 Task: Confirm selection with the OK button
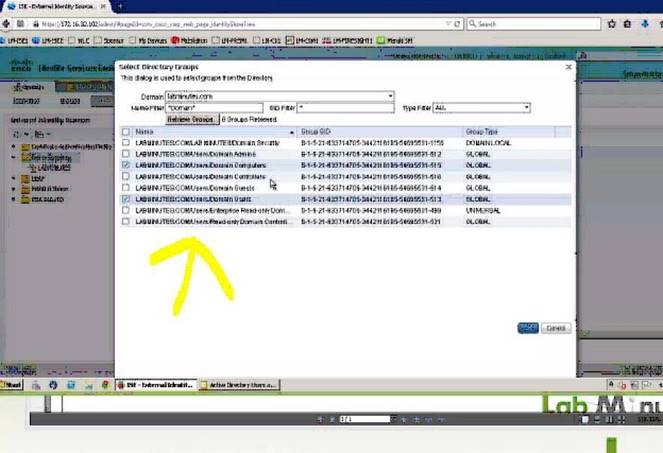pos(528,328)
